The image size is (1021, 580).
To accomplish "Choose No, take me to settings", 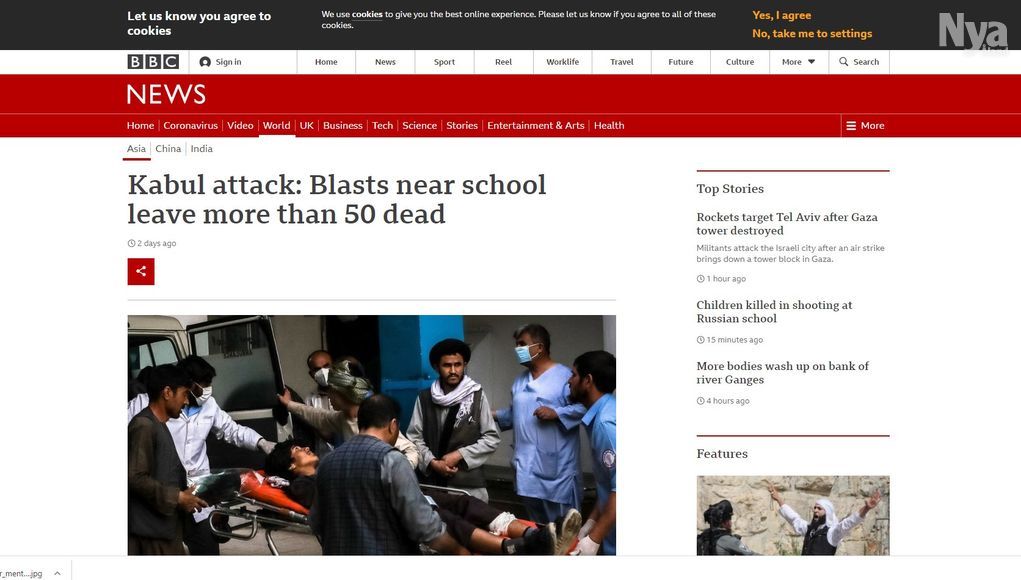I will coord(812,33).
